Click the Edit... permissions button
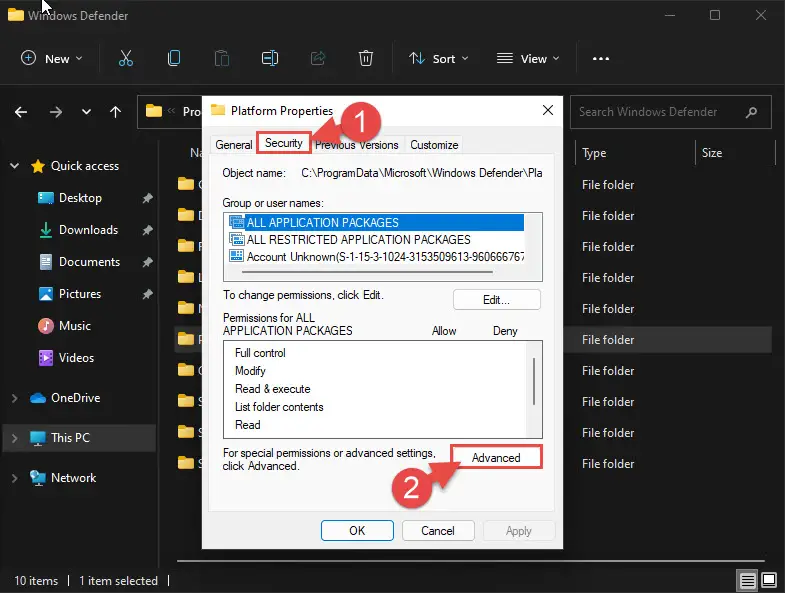The width and height of the screenshot is (785, 593). 496,300
